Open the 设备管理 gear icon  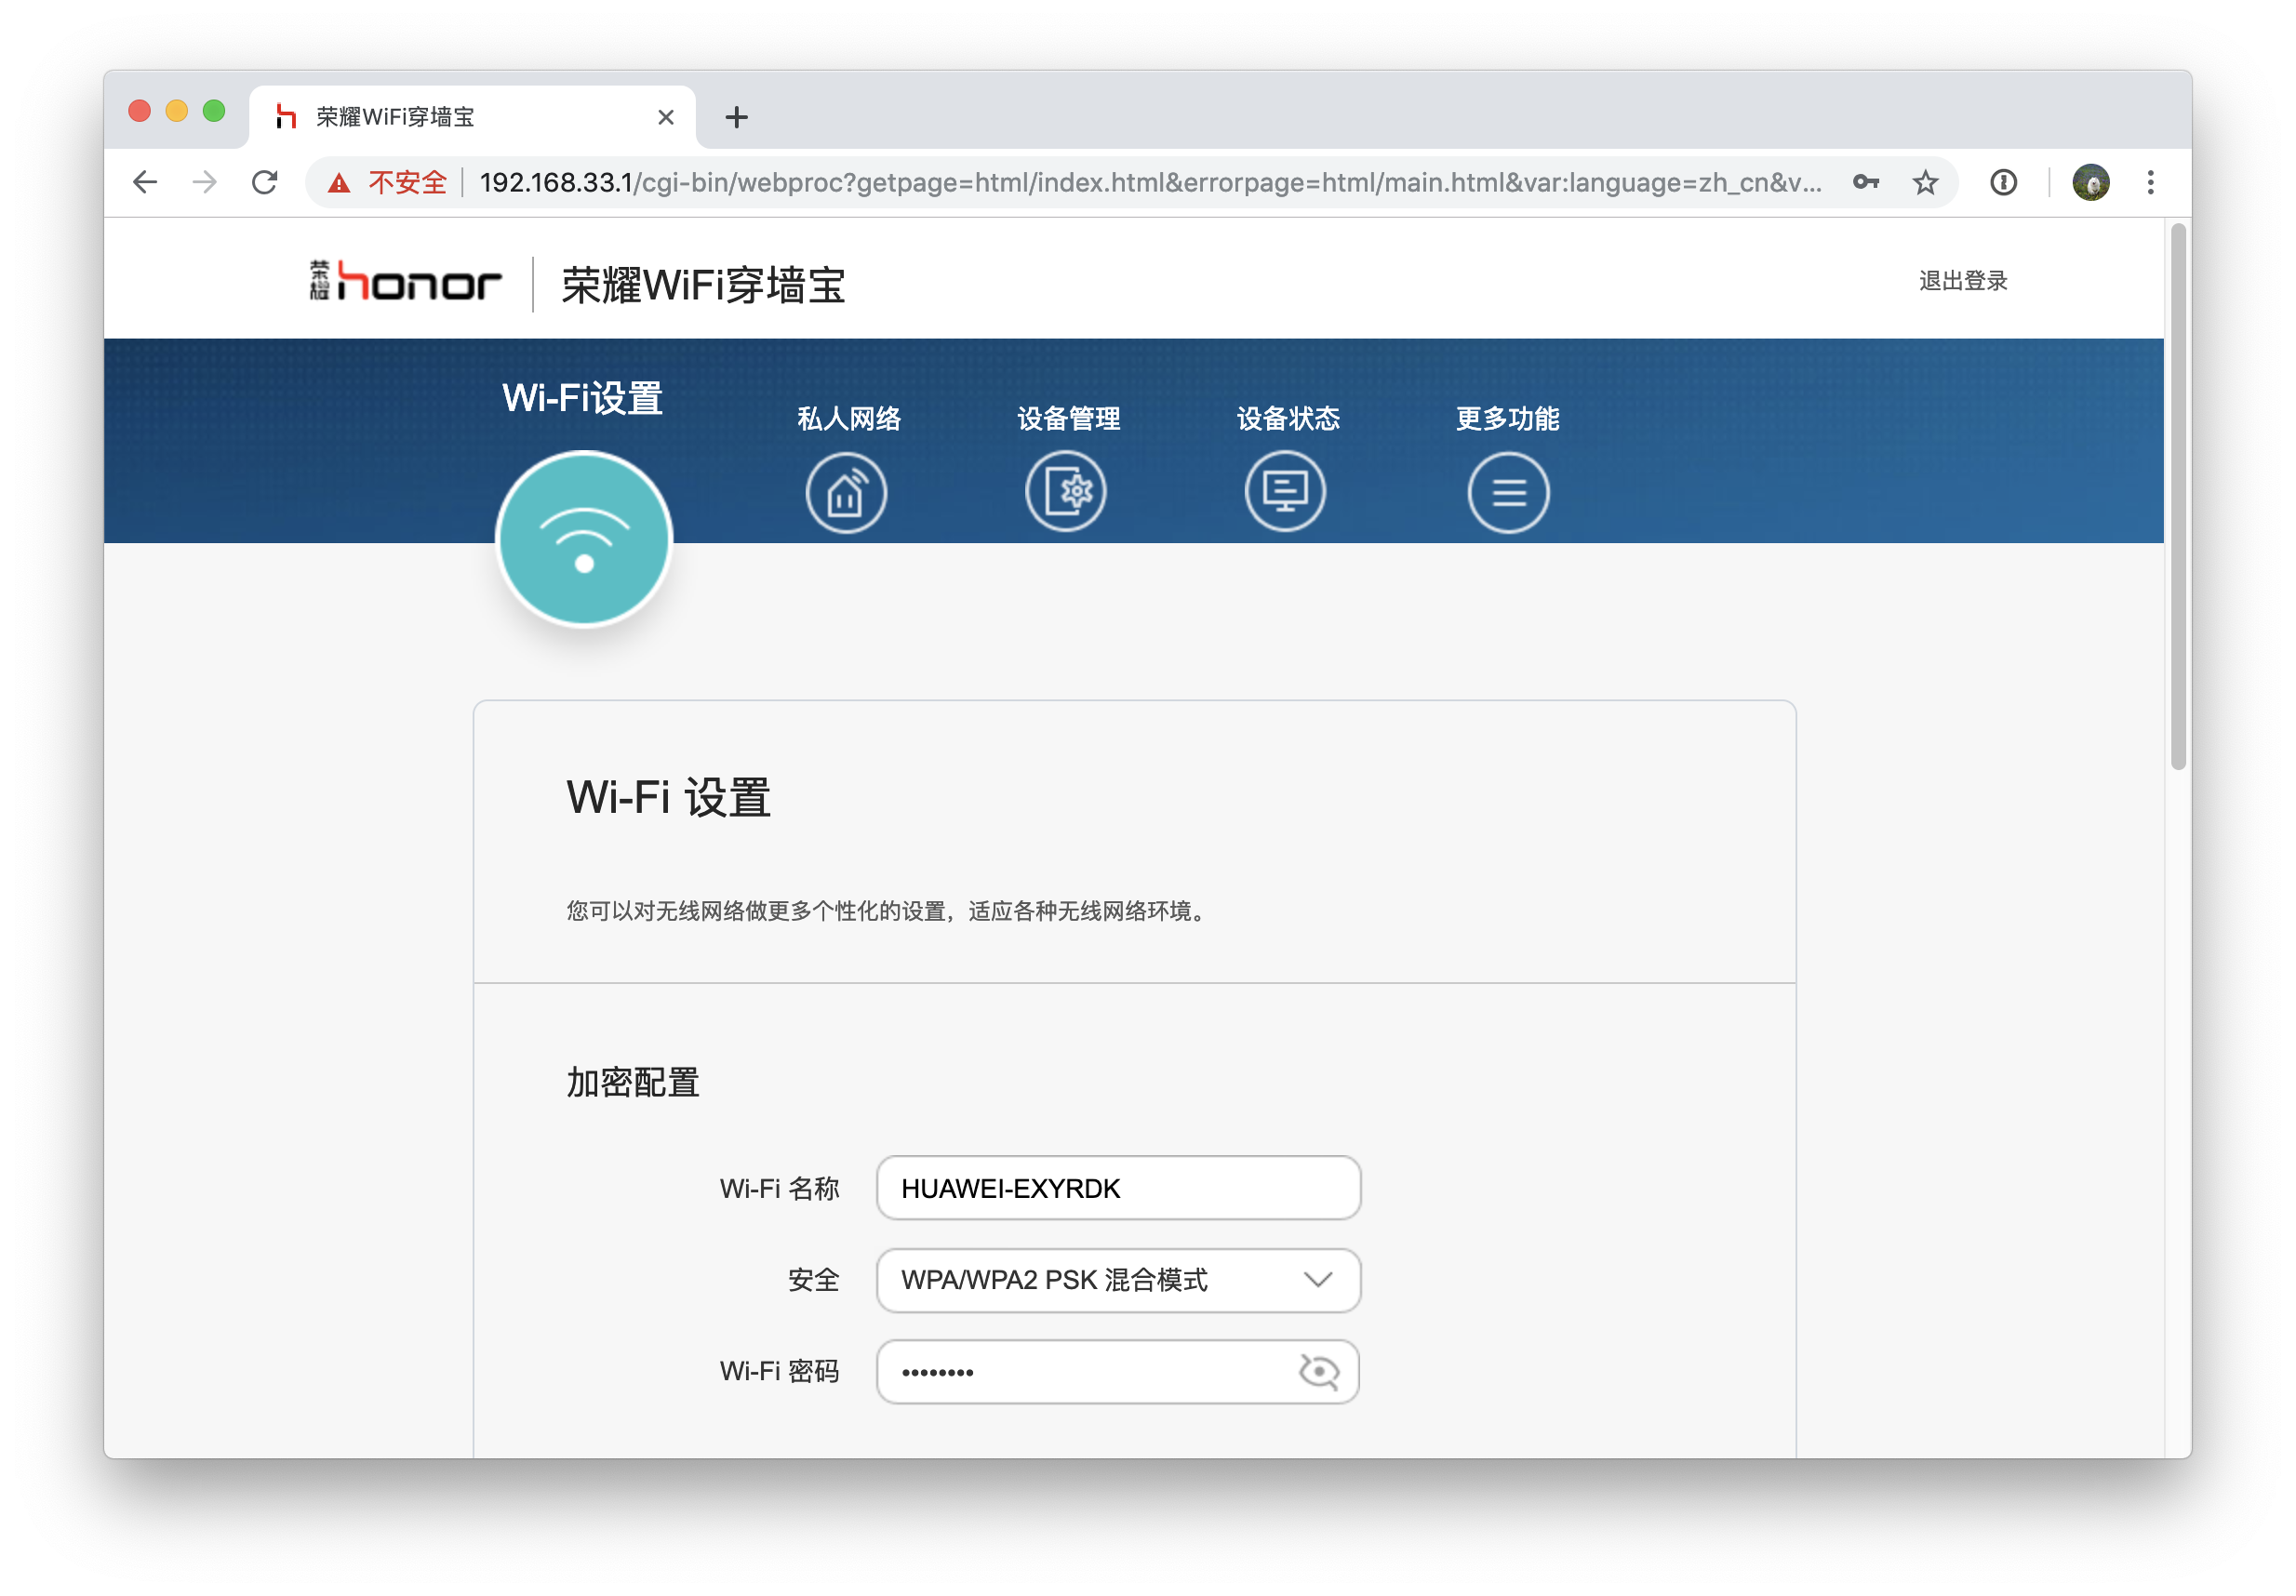[1066, 492]
